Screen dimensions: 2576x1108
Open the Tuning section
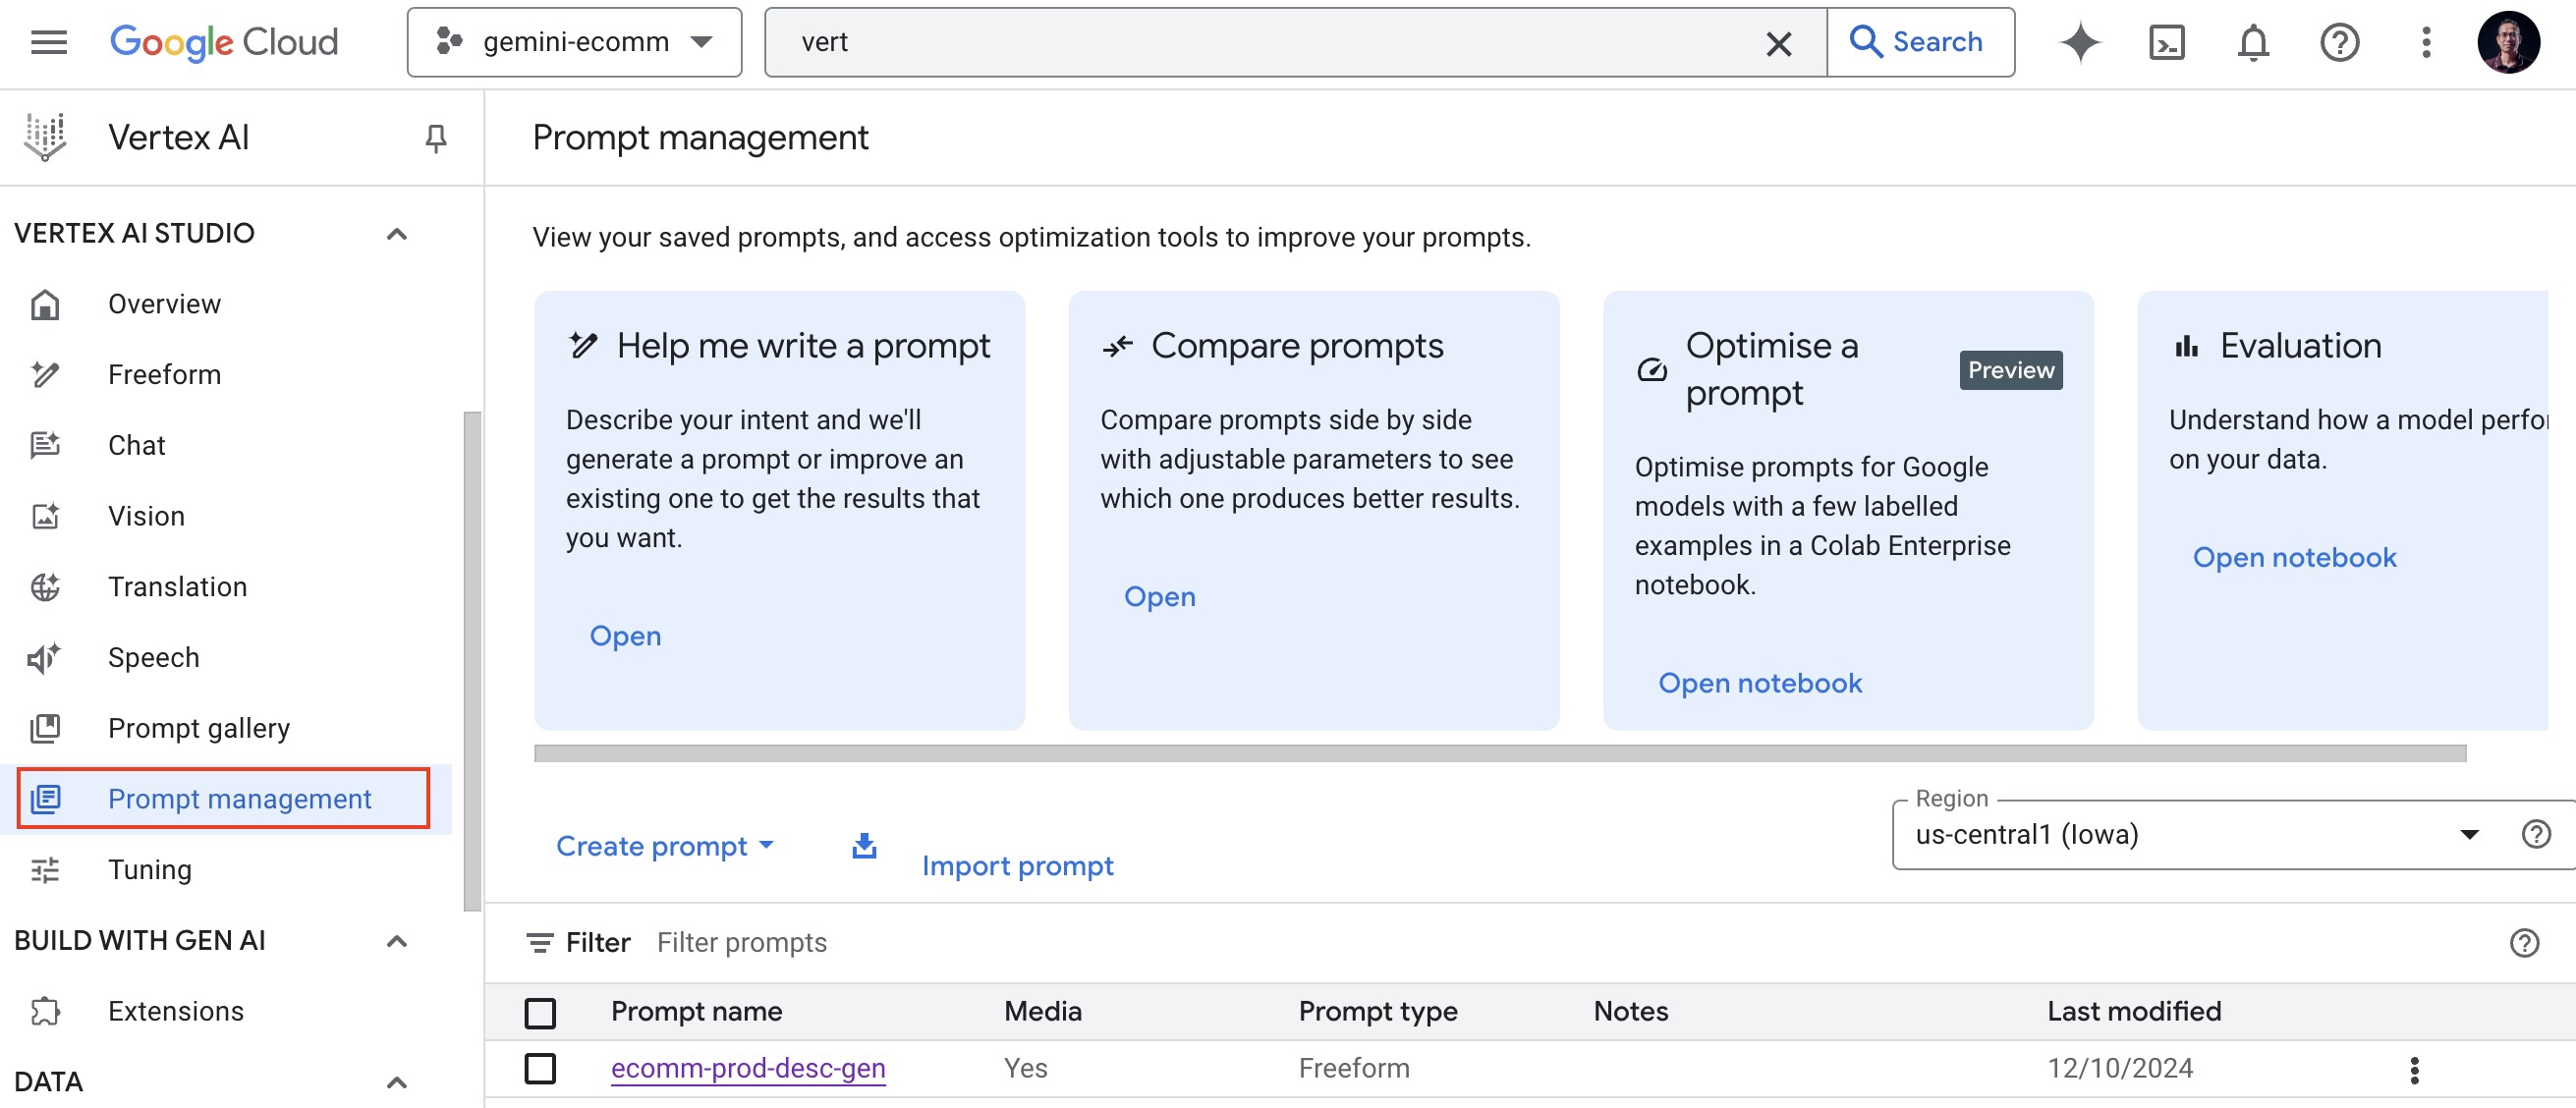149,869
